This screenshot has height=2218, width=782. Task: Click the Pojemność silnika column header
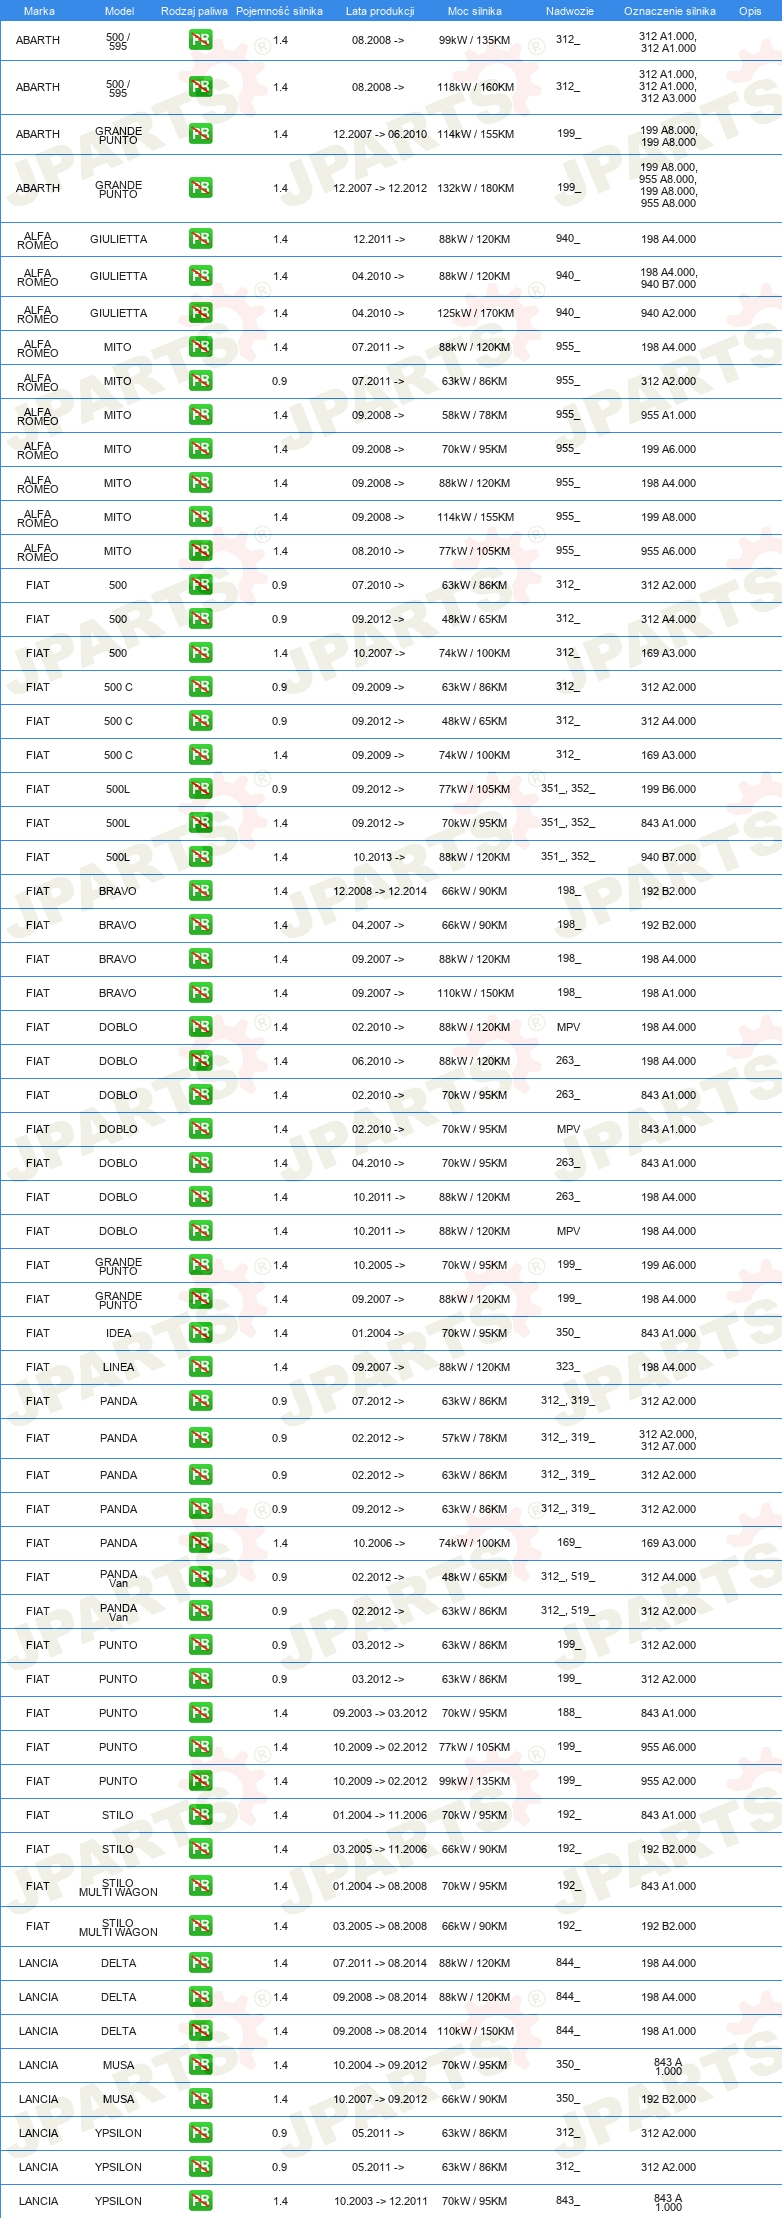coord(279,11)
